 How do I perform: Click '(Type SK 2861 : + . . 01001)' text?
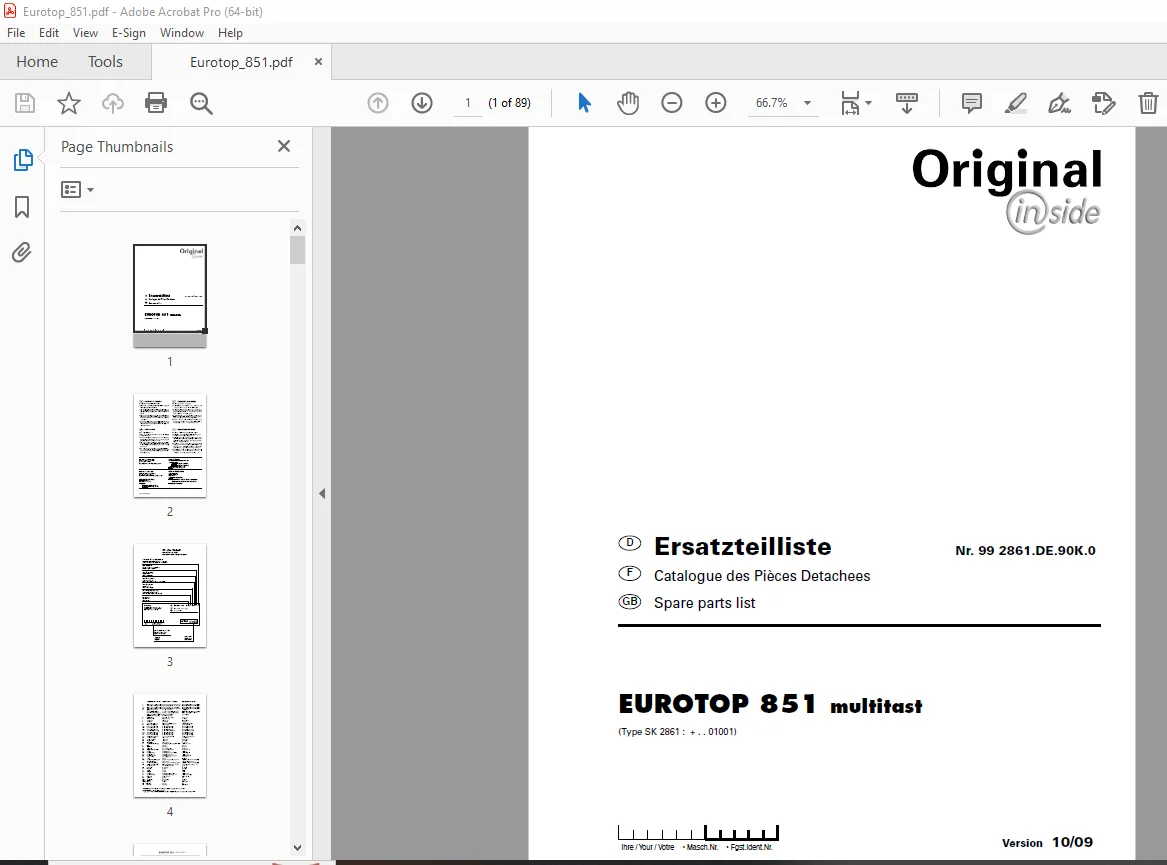677,732
